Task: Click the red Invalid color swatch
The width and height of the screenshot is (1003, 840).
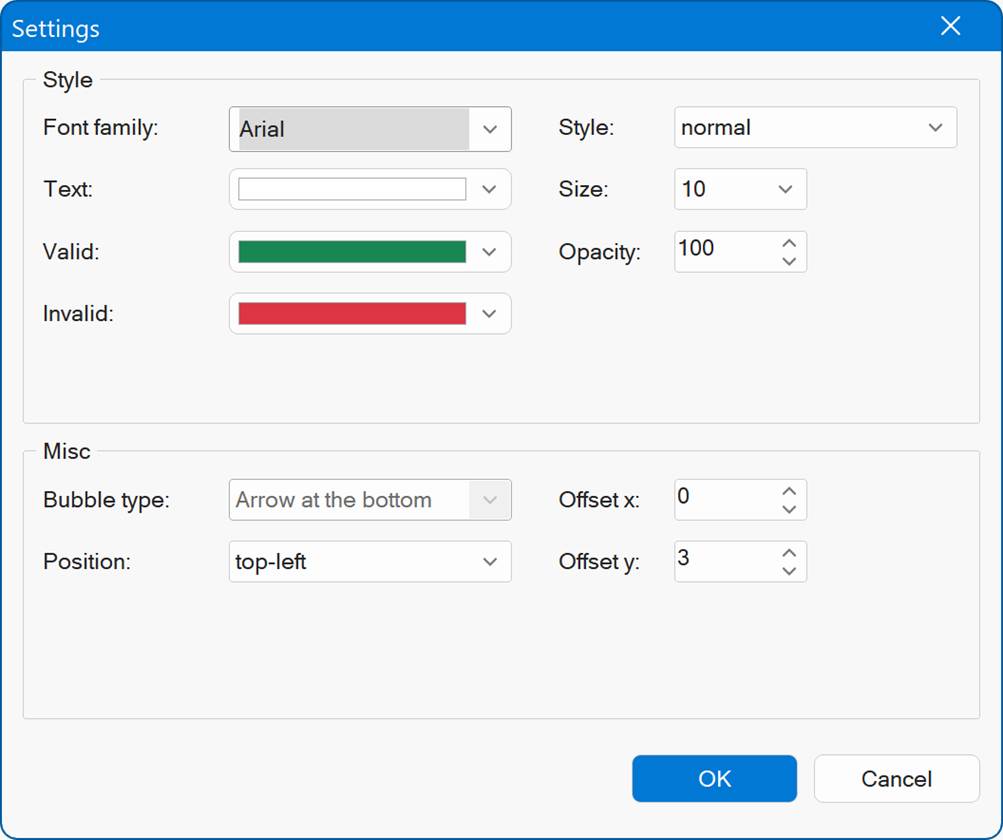Action: click(x=352, y=313)
